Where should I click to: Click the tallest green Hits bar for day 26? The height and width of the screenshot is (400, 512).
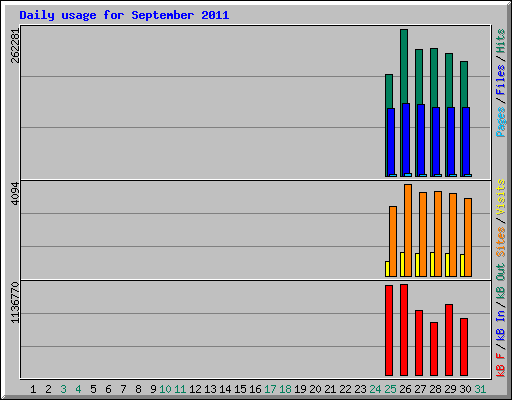[x=404, y=66]
